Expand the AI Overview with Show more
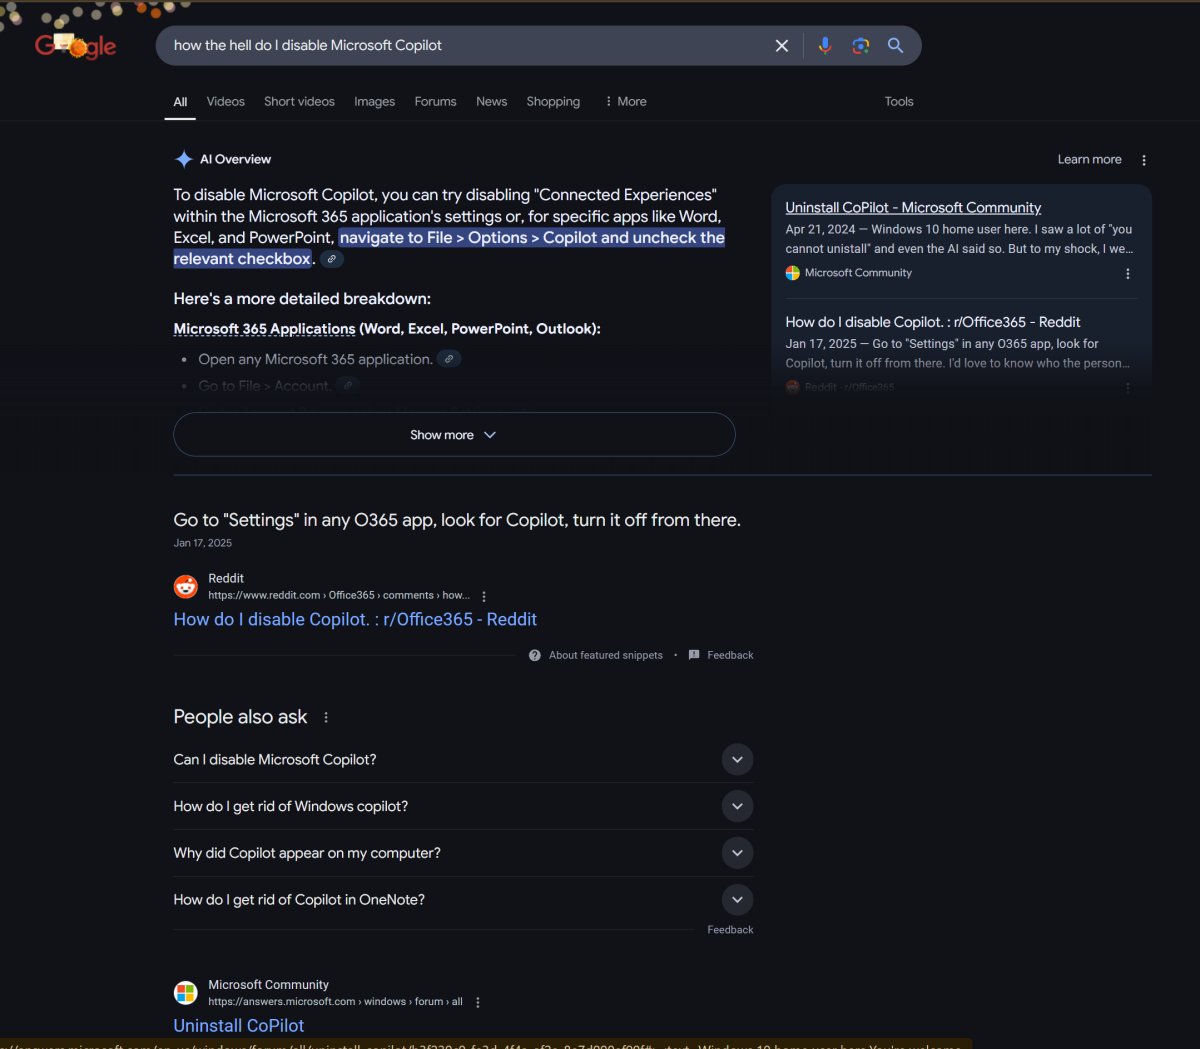1200x1049 pixels. click(454, 435)
